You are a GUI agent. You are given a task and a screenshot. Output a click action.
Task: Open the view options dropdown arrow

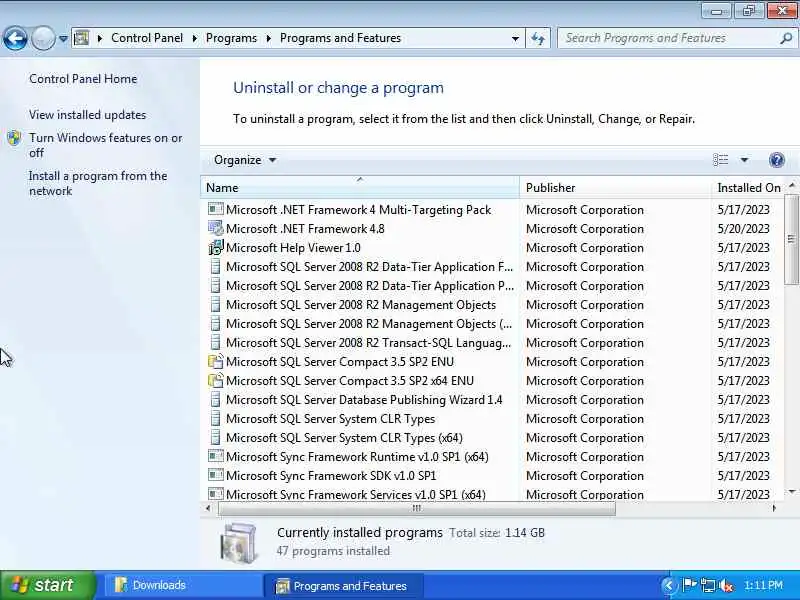coord(744,160)
